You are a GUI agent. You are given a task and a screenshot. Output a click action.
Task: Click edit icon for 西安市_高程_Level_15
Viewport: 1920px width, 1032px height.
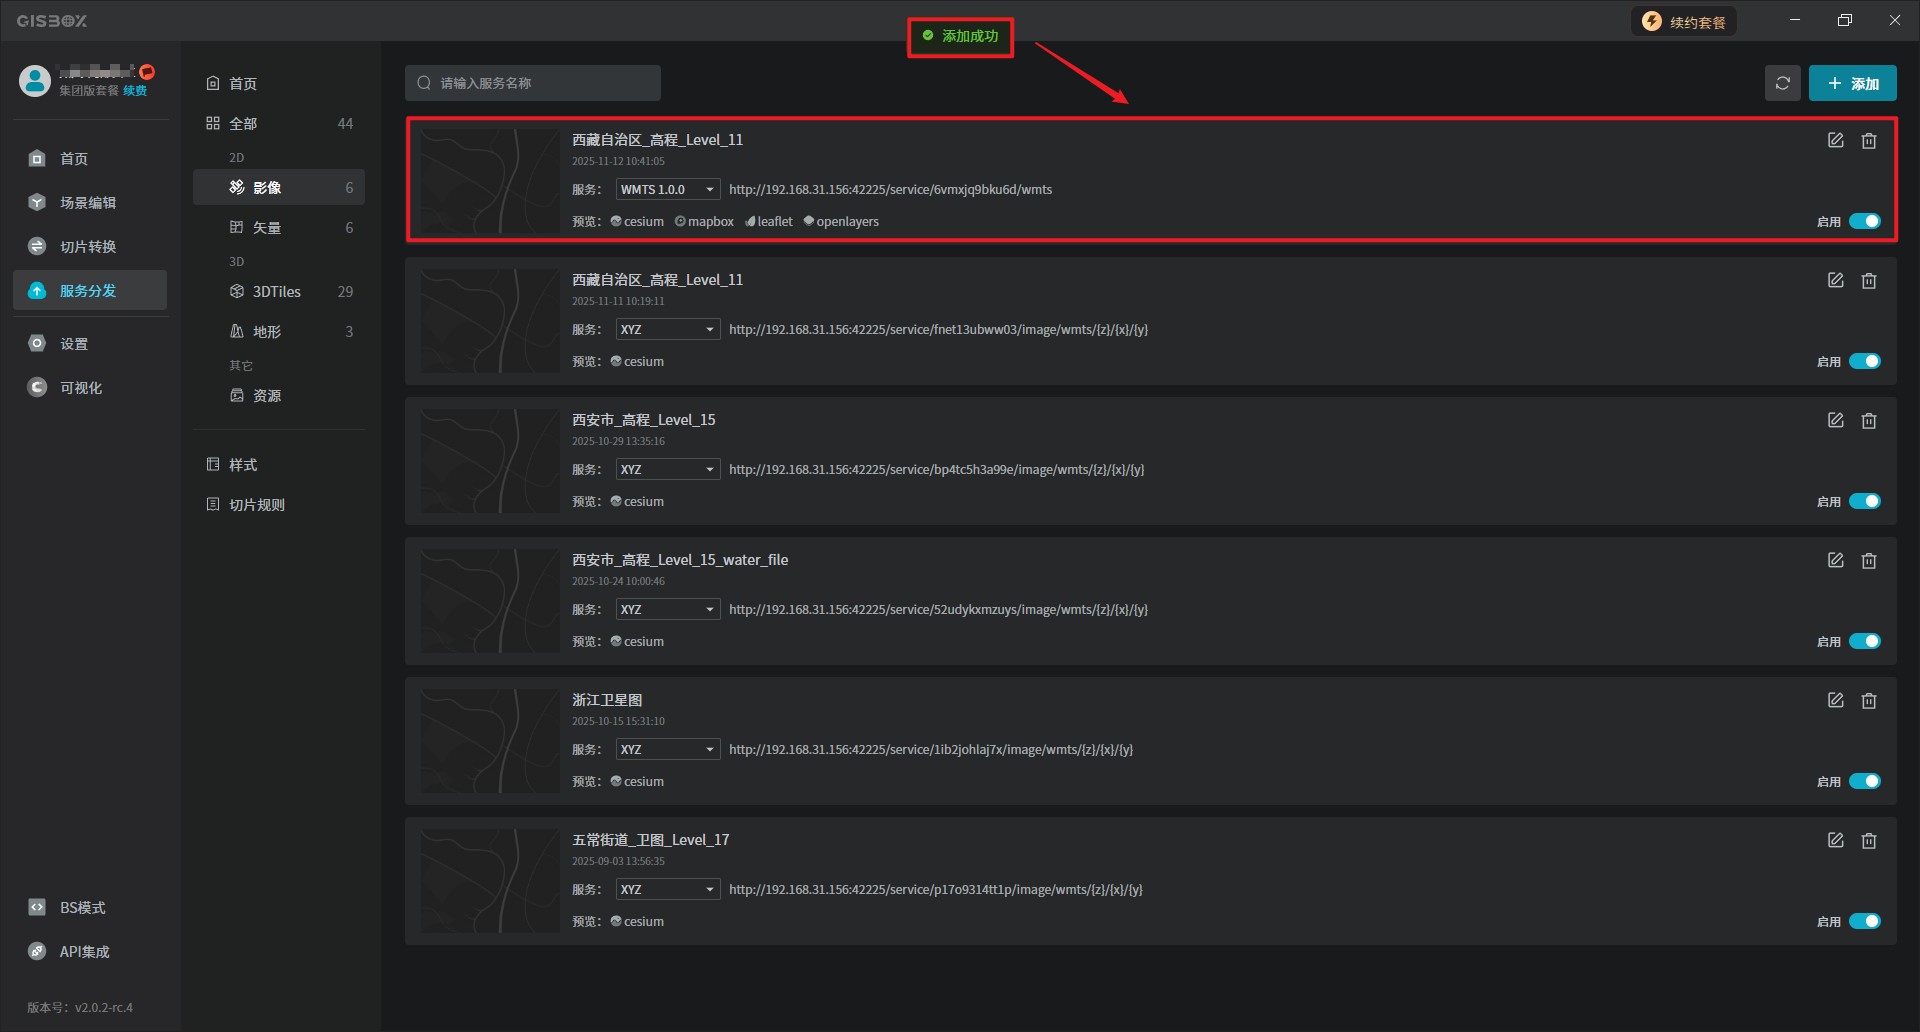pyautogui.click(x=1835, y=421)
